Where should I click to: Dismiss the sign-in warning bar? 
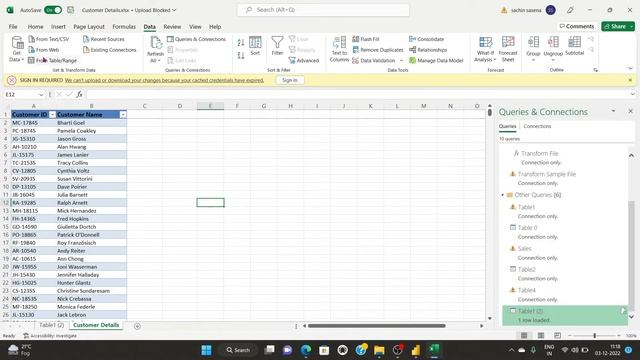630,80
